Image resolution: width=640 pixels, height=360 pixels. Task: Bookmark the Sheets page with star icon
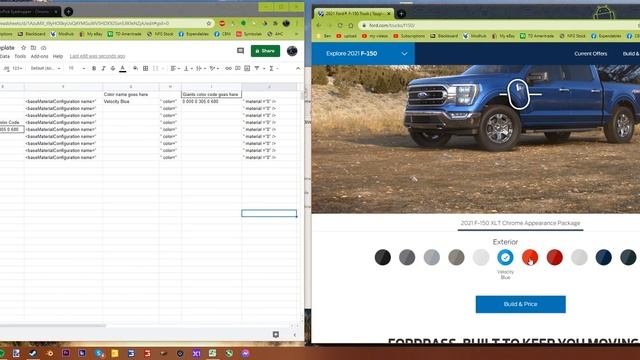pyautogui.click(x=209, y=23)
